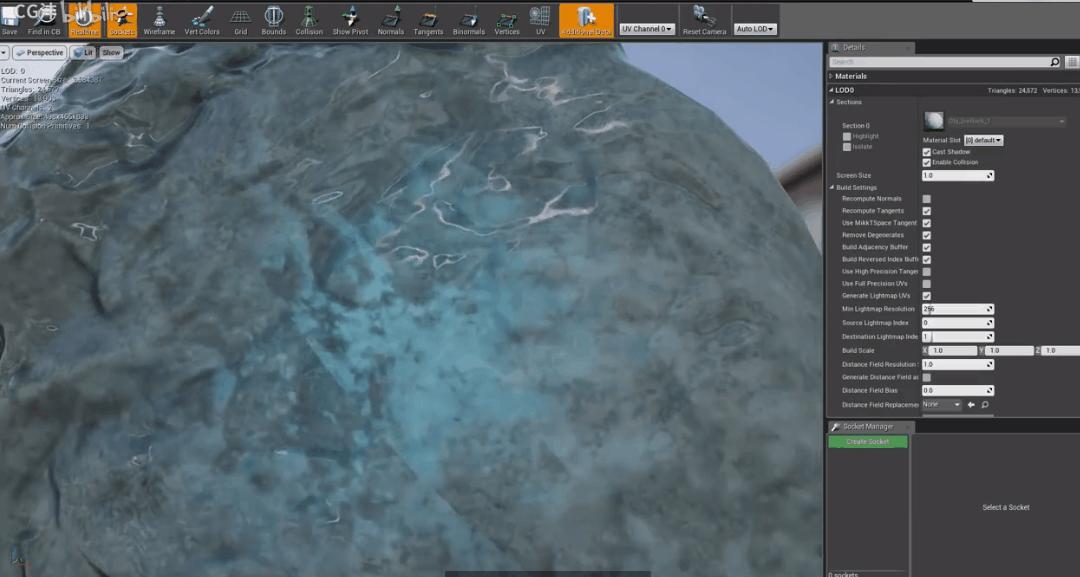Click the Reset Camera icon
This screenshot has height=577, width=1080.
[704, 20]
